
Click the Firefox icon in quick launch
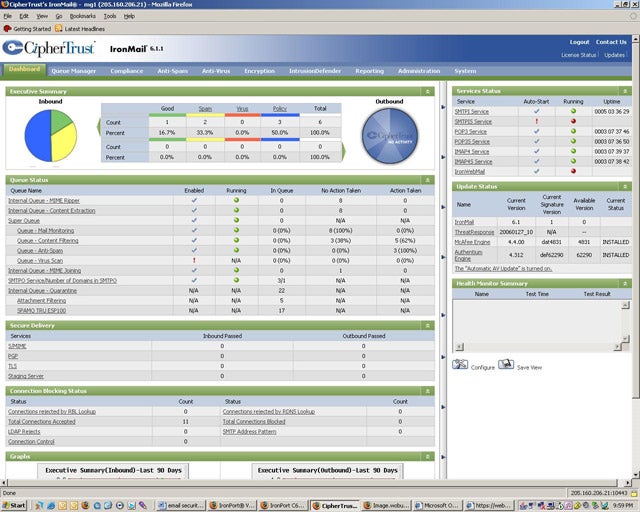point(85,505)
